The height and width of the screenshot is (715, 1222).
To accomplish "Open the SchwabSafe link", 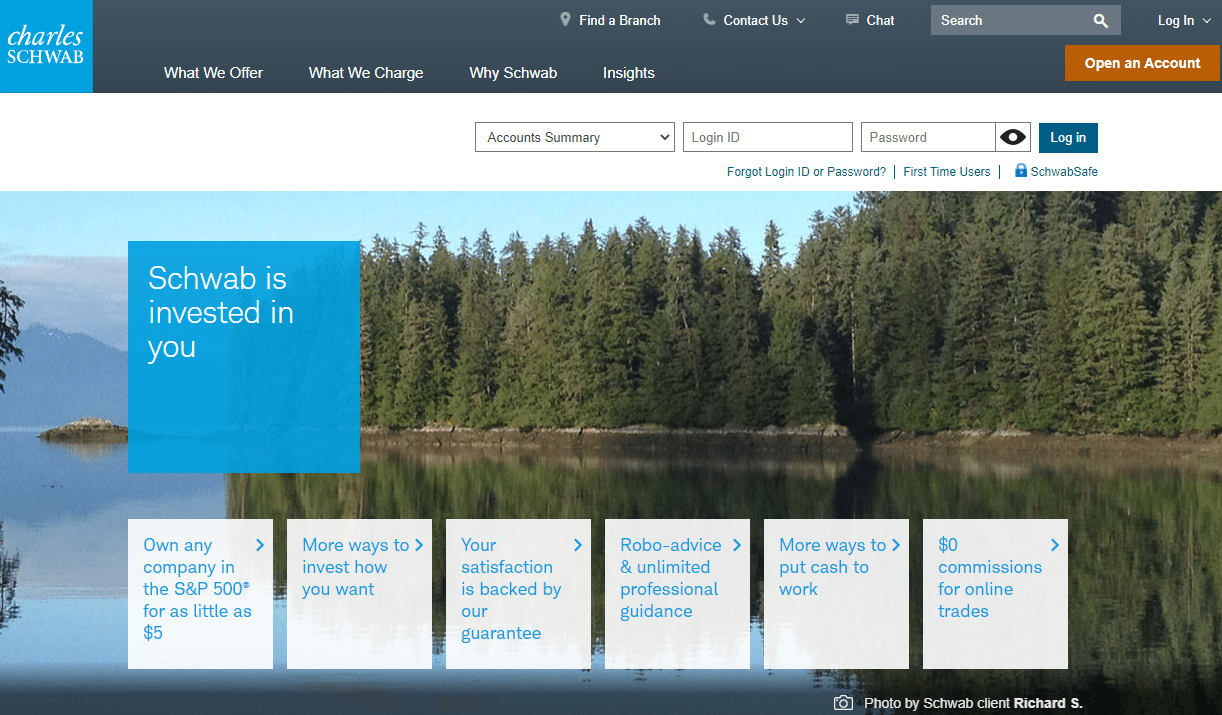I will (x=1064, y=172).
